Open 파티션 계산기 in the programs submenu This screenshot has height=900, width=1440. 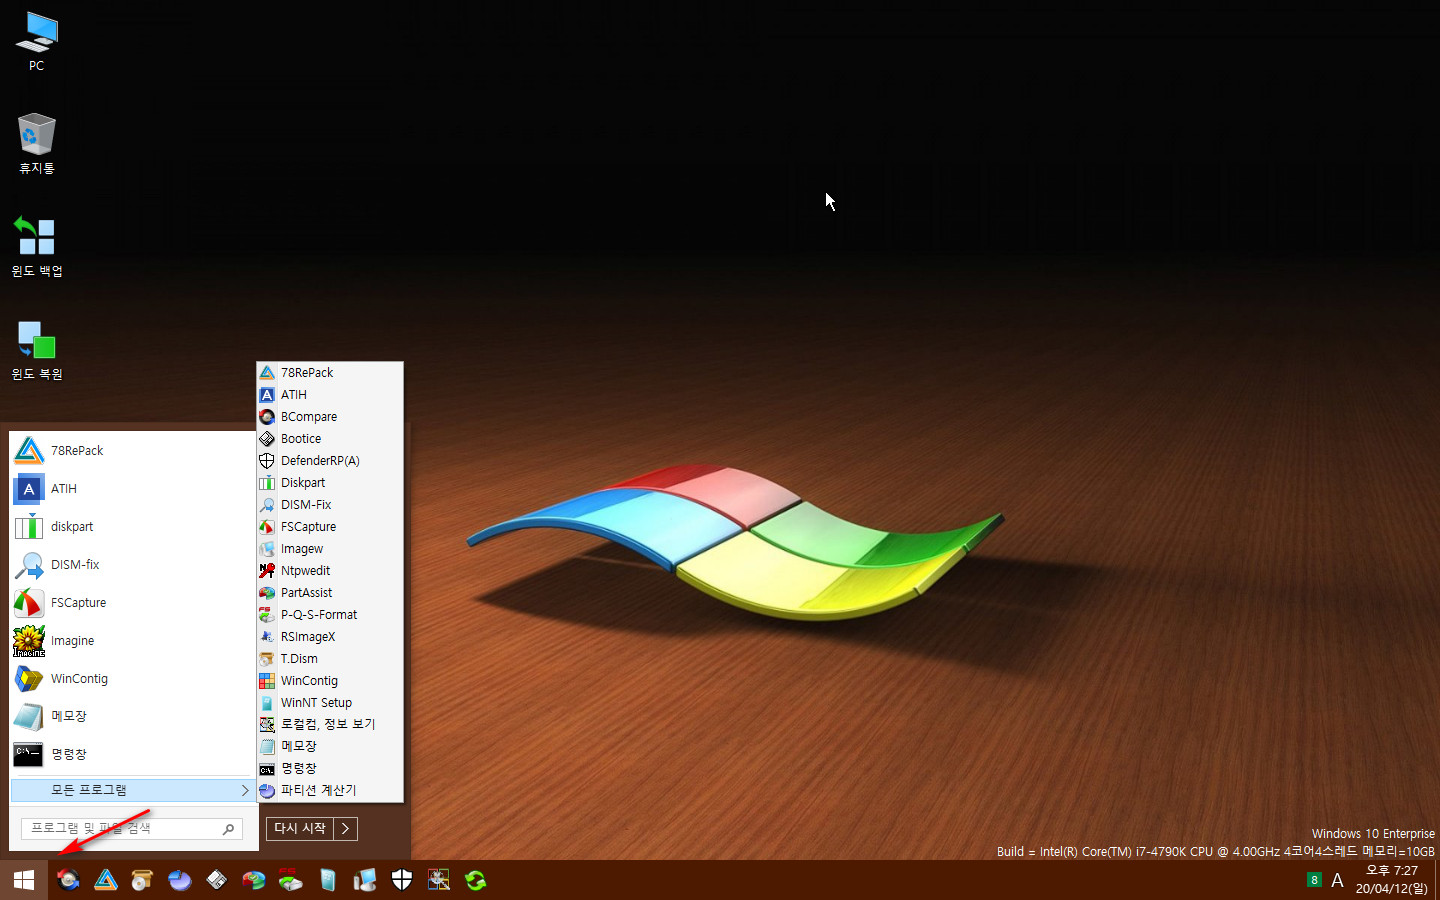coord(330,790)
